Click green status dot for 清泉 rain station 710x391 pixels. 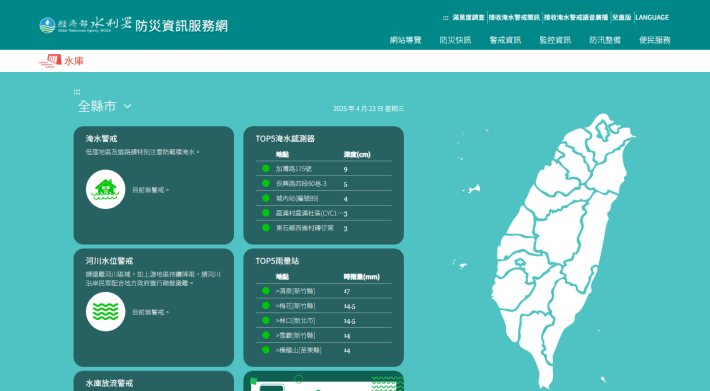(266, 291)
